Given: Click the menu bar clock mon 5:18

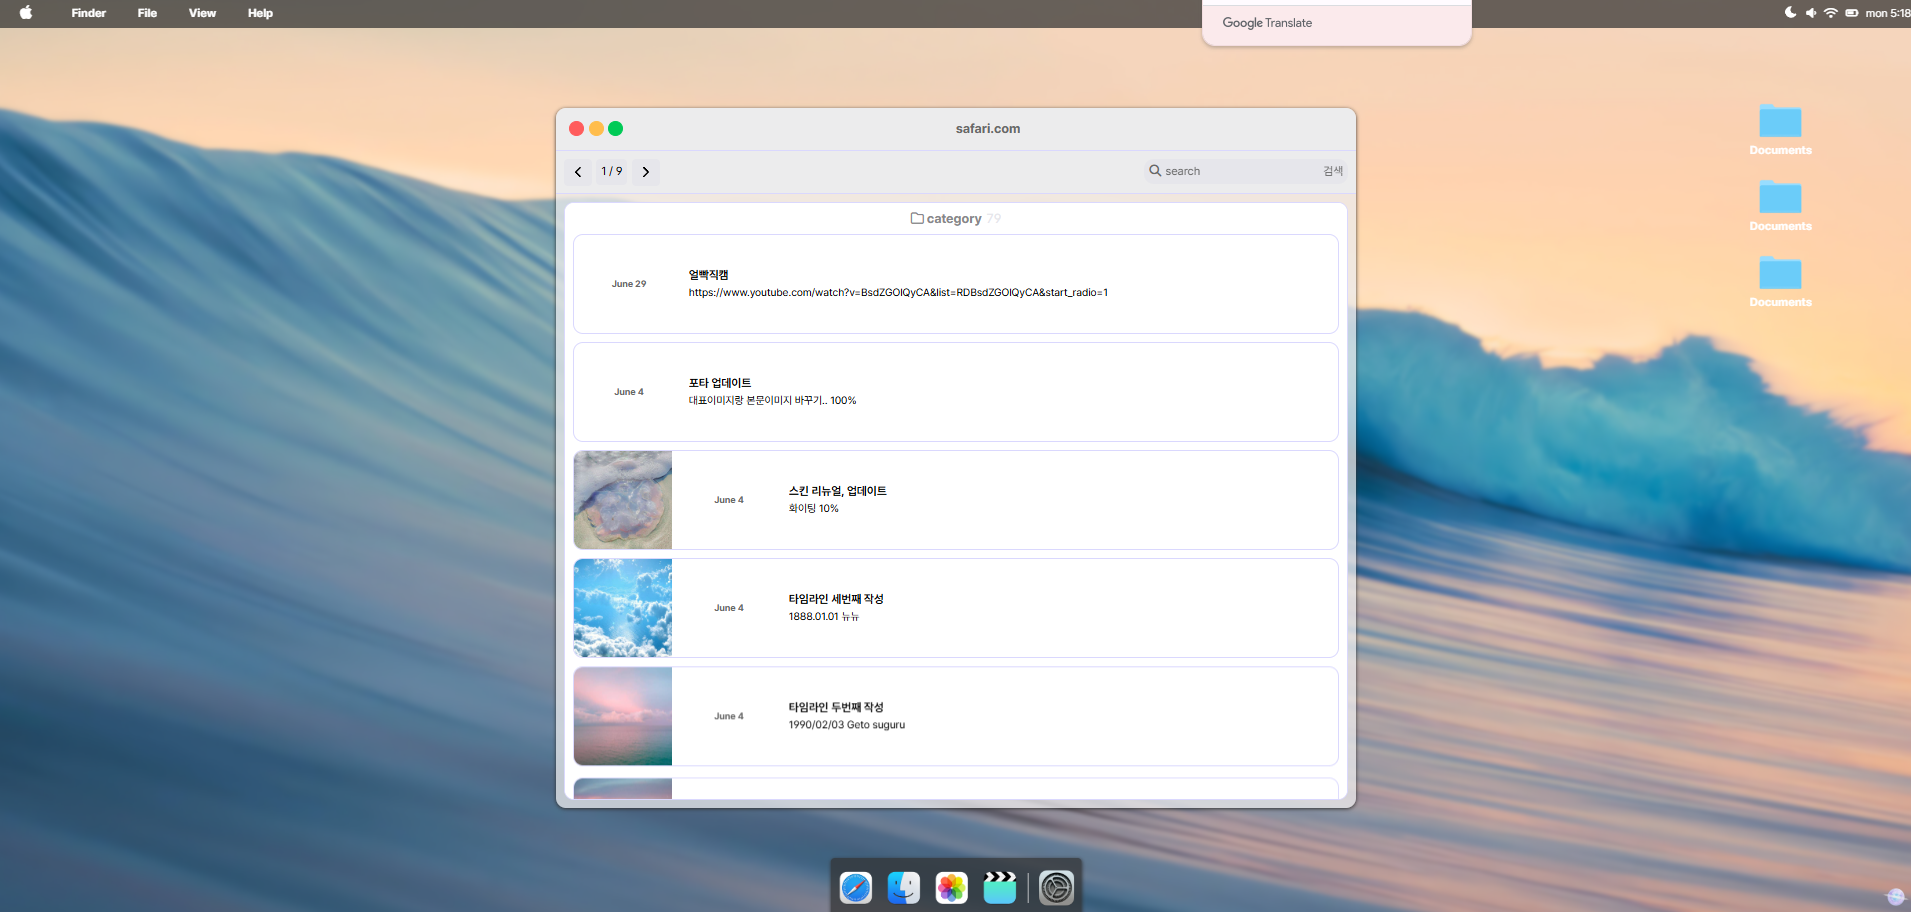Looking at the screenshot, I should point(1887,13).
